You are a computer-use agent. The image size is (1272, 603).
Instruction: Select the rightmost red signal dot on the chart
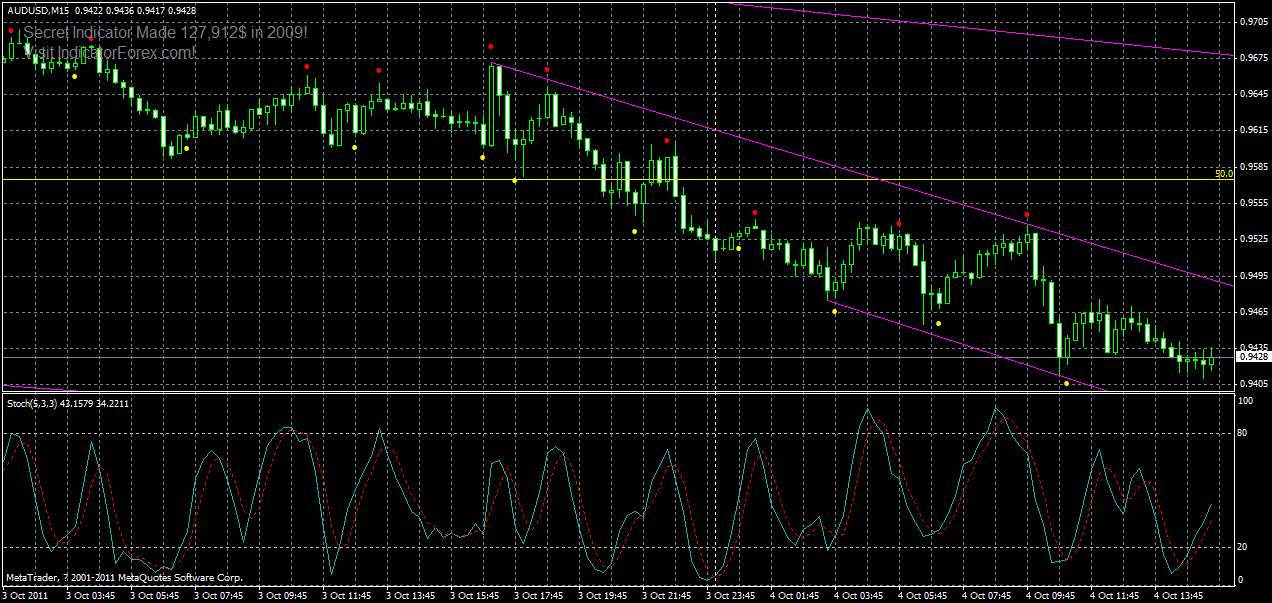click(1025, 213)
